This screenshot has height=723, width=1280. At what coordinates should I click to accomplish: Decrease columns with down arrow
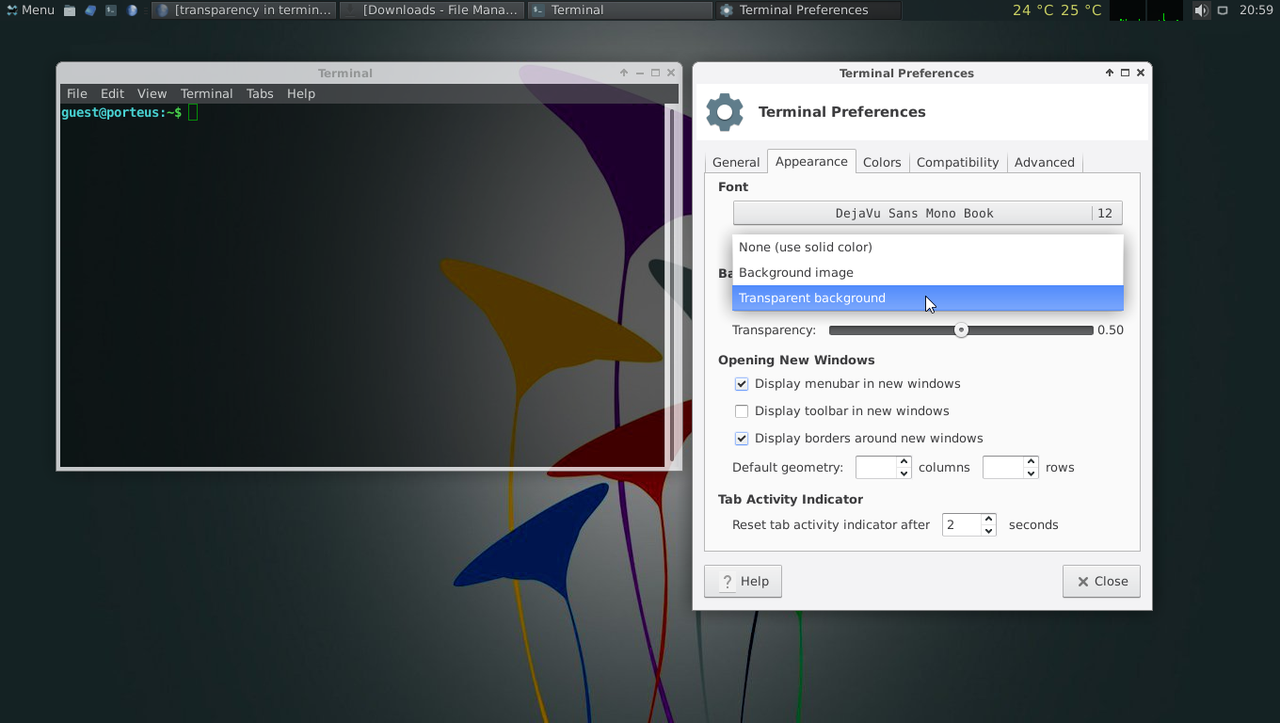(904, 473)
